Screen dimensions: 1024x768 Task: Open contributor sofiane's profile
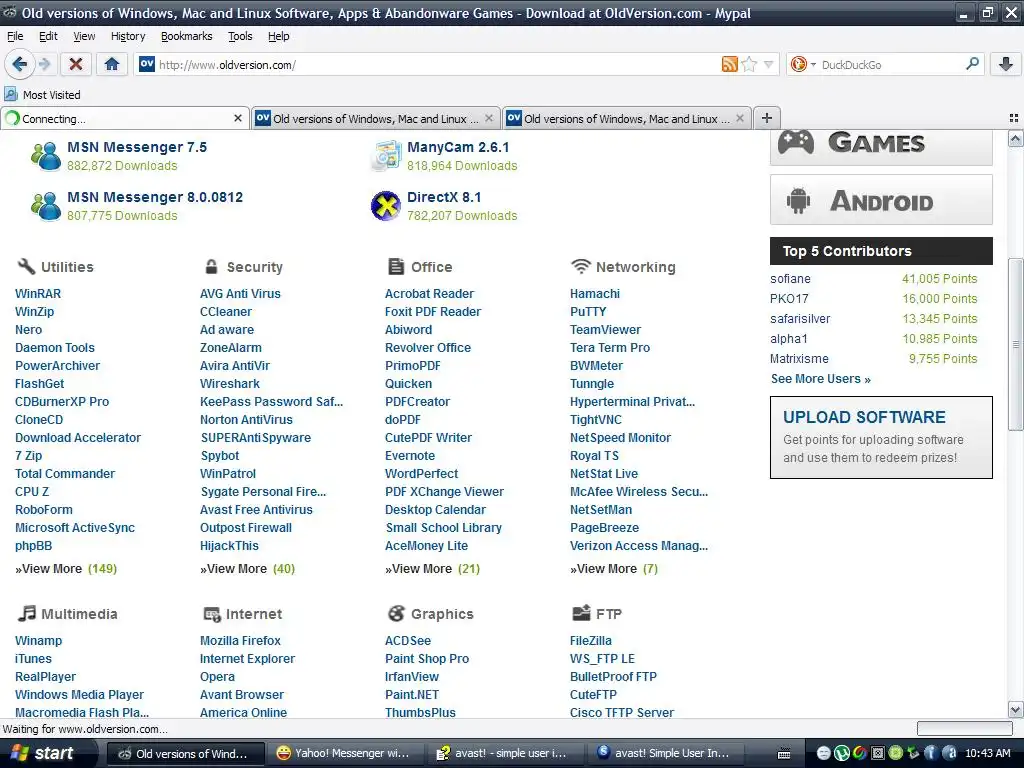click(790, 278)
